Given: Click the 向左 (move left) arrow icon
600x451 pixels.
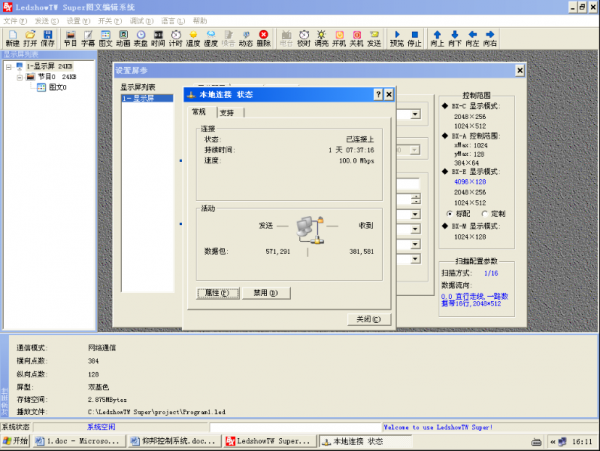Looking at the screenshot, I should [x=473, y=39].
